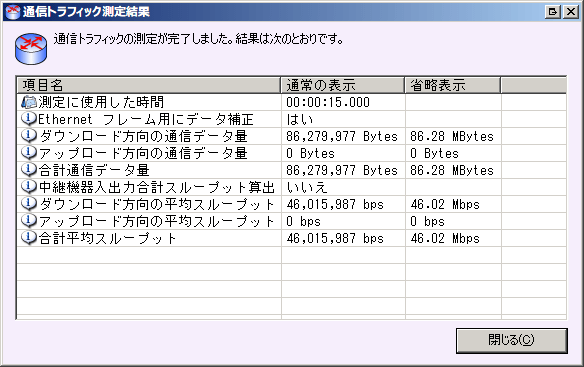Click the clock icon beside 測定に使用した時間
584x367 pixels.
(29, 102)
